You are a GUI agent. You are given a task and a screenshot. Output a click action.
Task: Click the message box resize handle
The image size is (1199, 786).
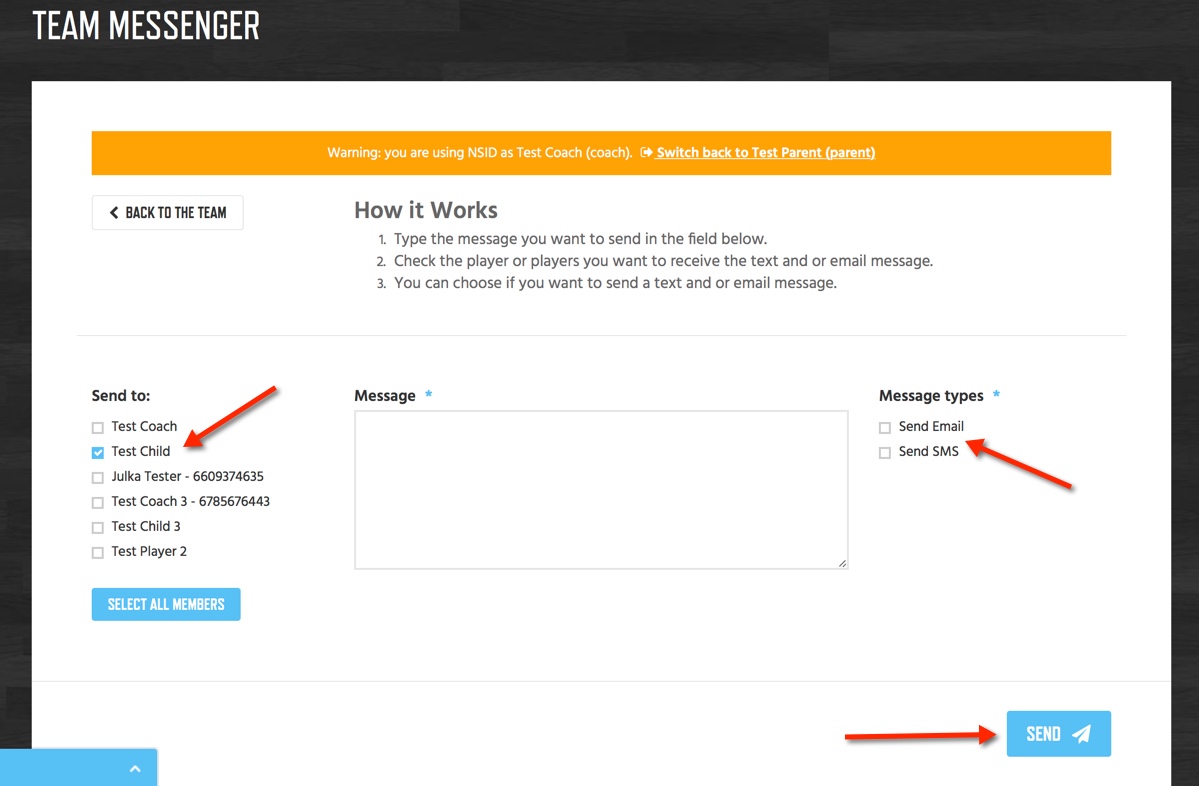click(x=842, y=564)
